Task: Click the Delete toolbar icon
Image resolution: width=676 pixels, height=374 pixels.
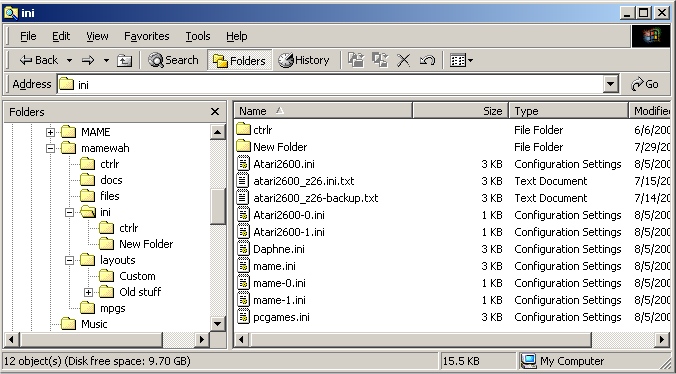Action: click(x=404, y=60)
